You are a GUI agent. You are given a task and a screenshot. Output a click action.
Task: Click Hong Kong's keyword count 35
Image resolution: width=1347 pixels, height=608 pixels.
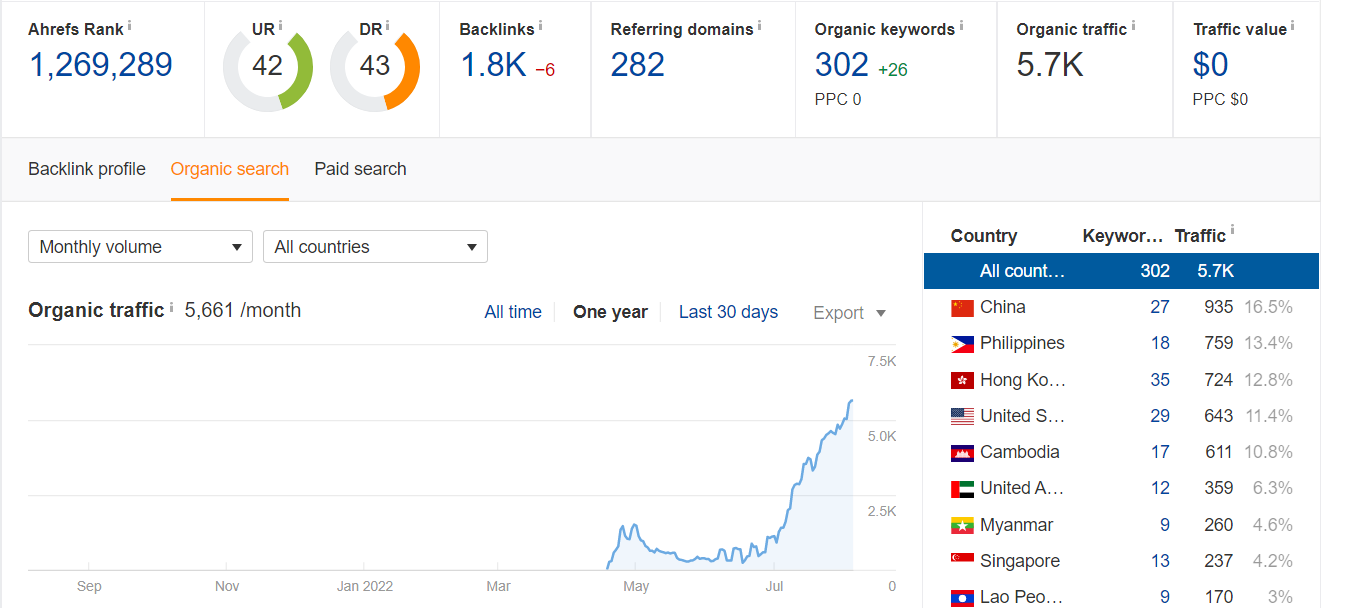1159,380
